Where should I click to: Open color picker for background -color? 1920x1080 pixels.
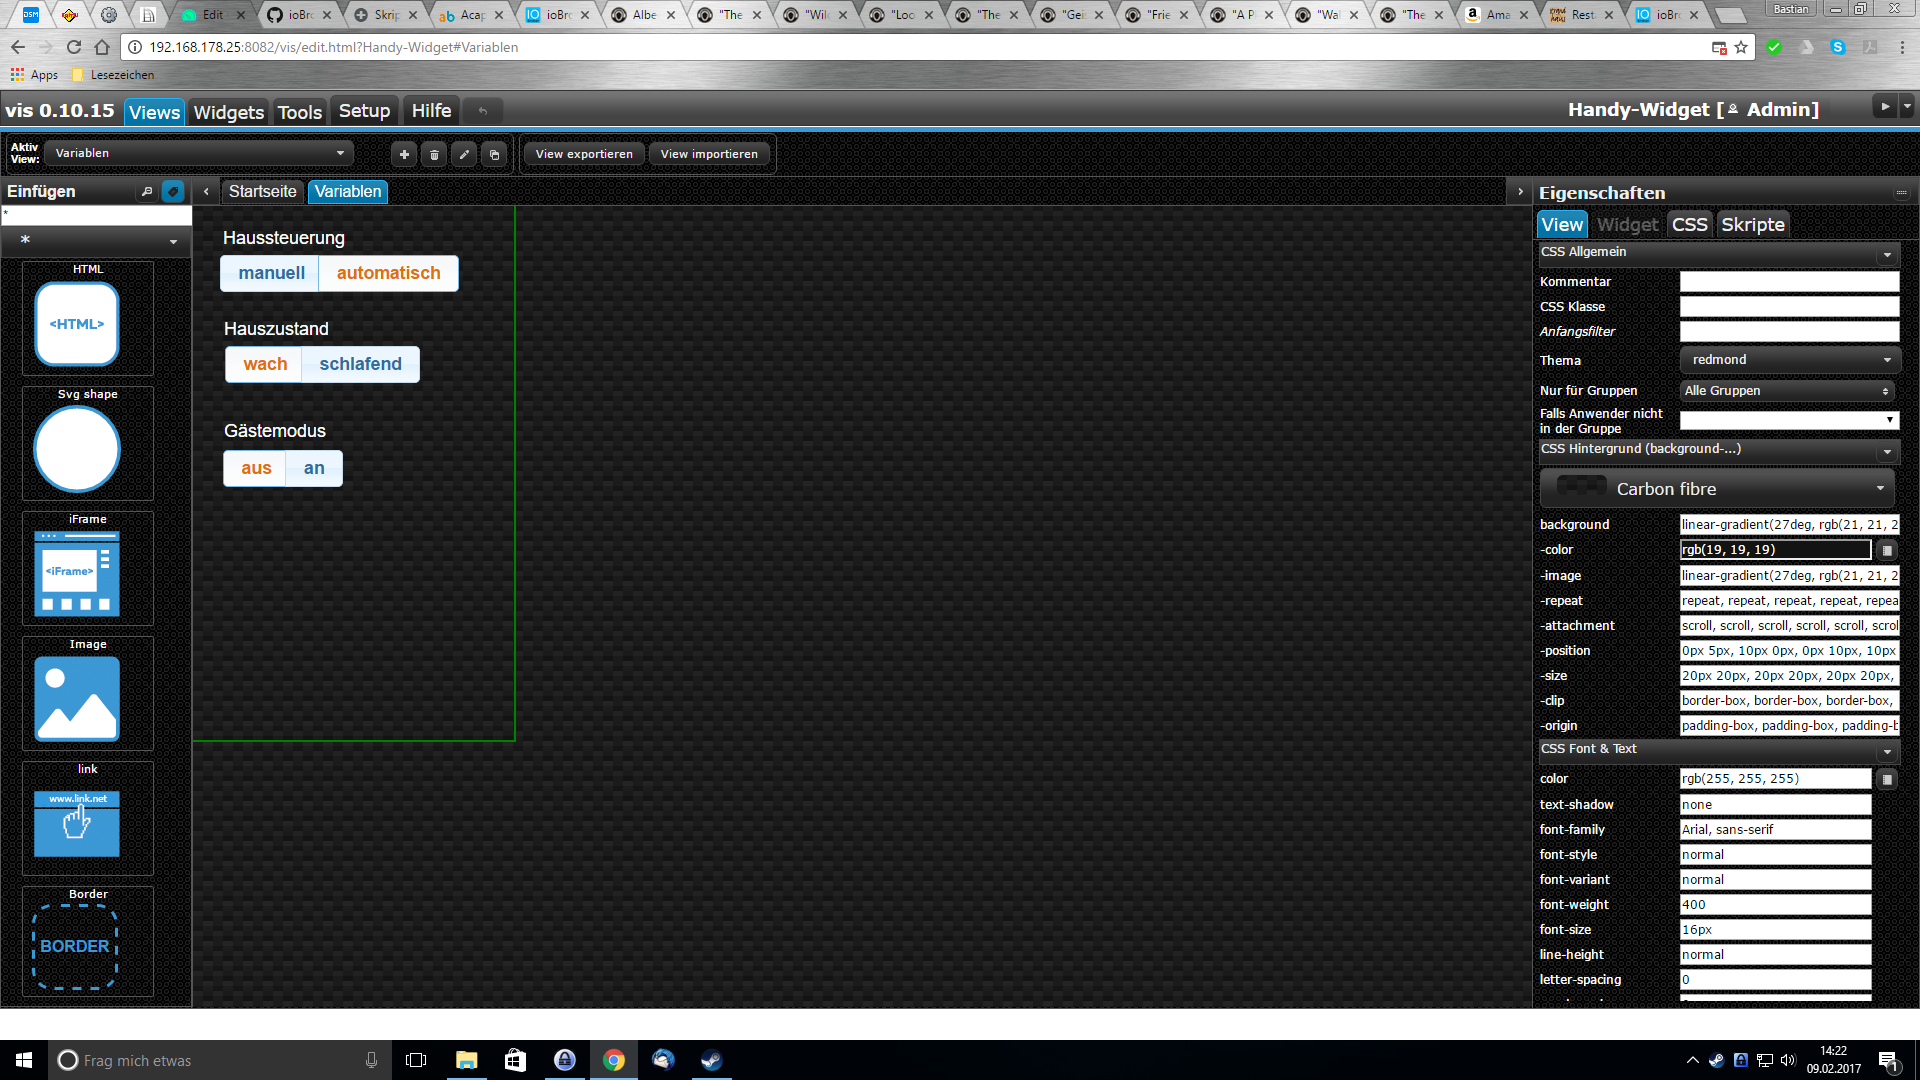[1887, 550]
